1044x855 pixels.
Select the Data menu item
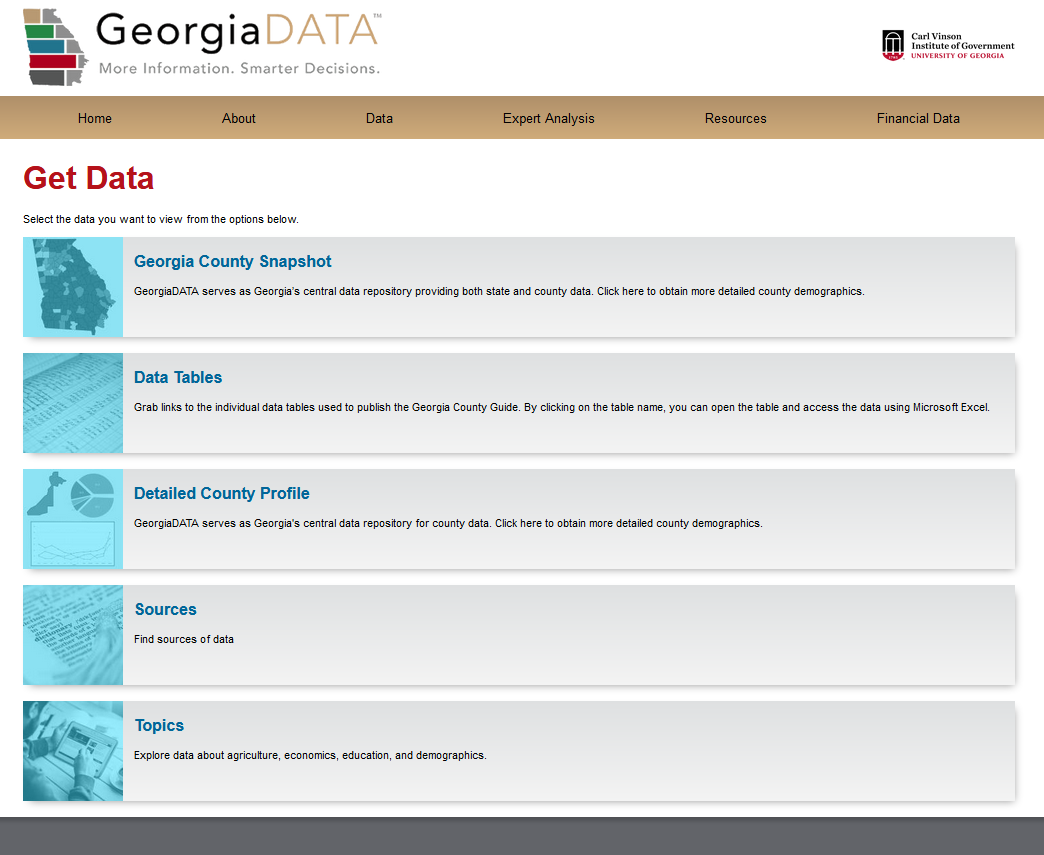(379, 119)
